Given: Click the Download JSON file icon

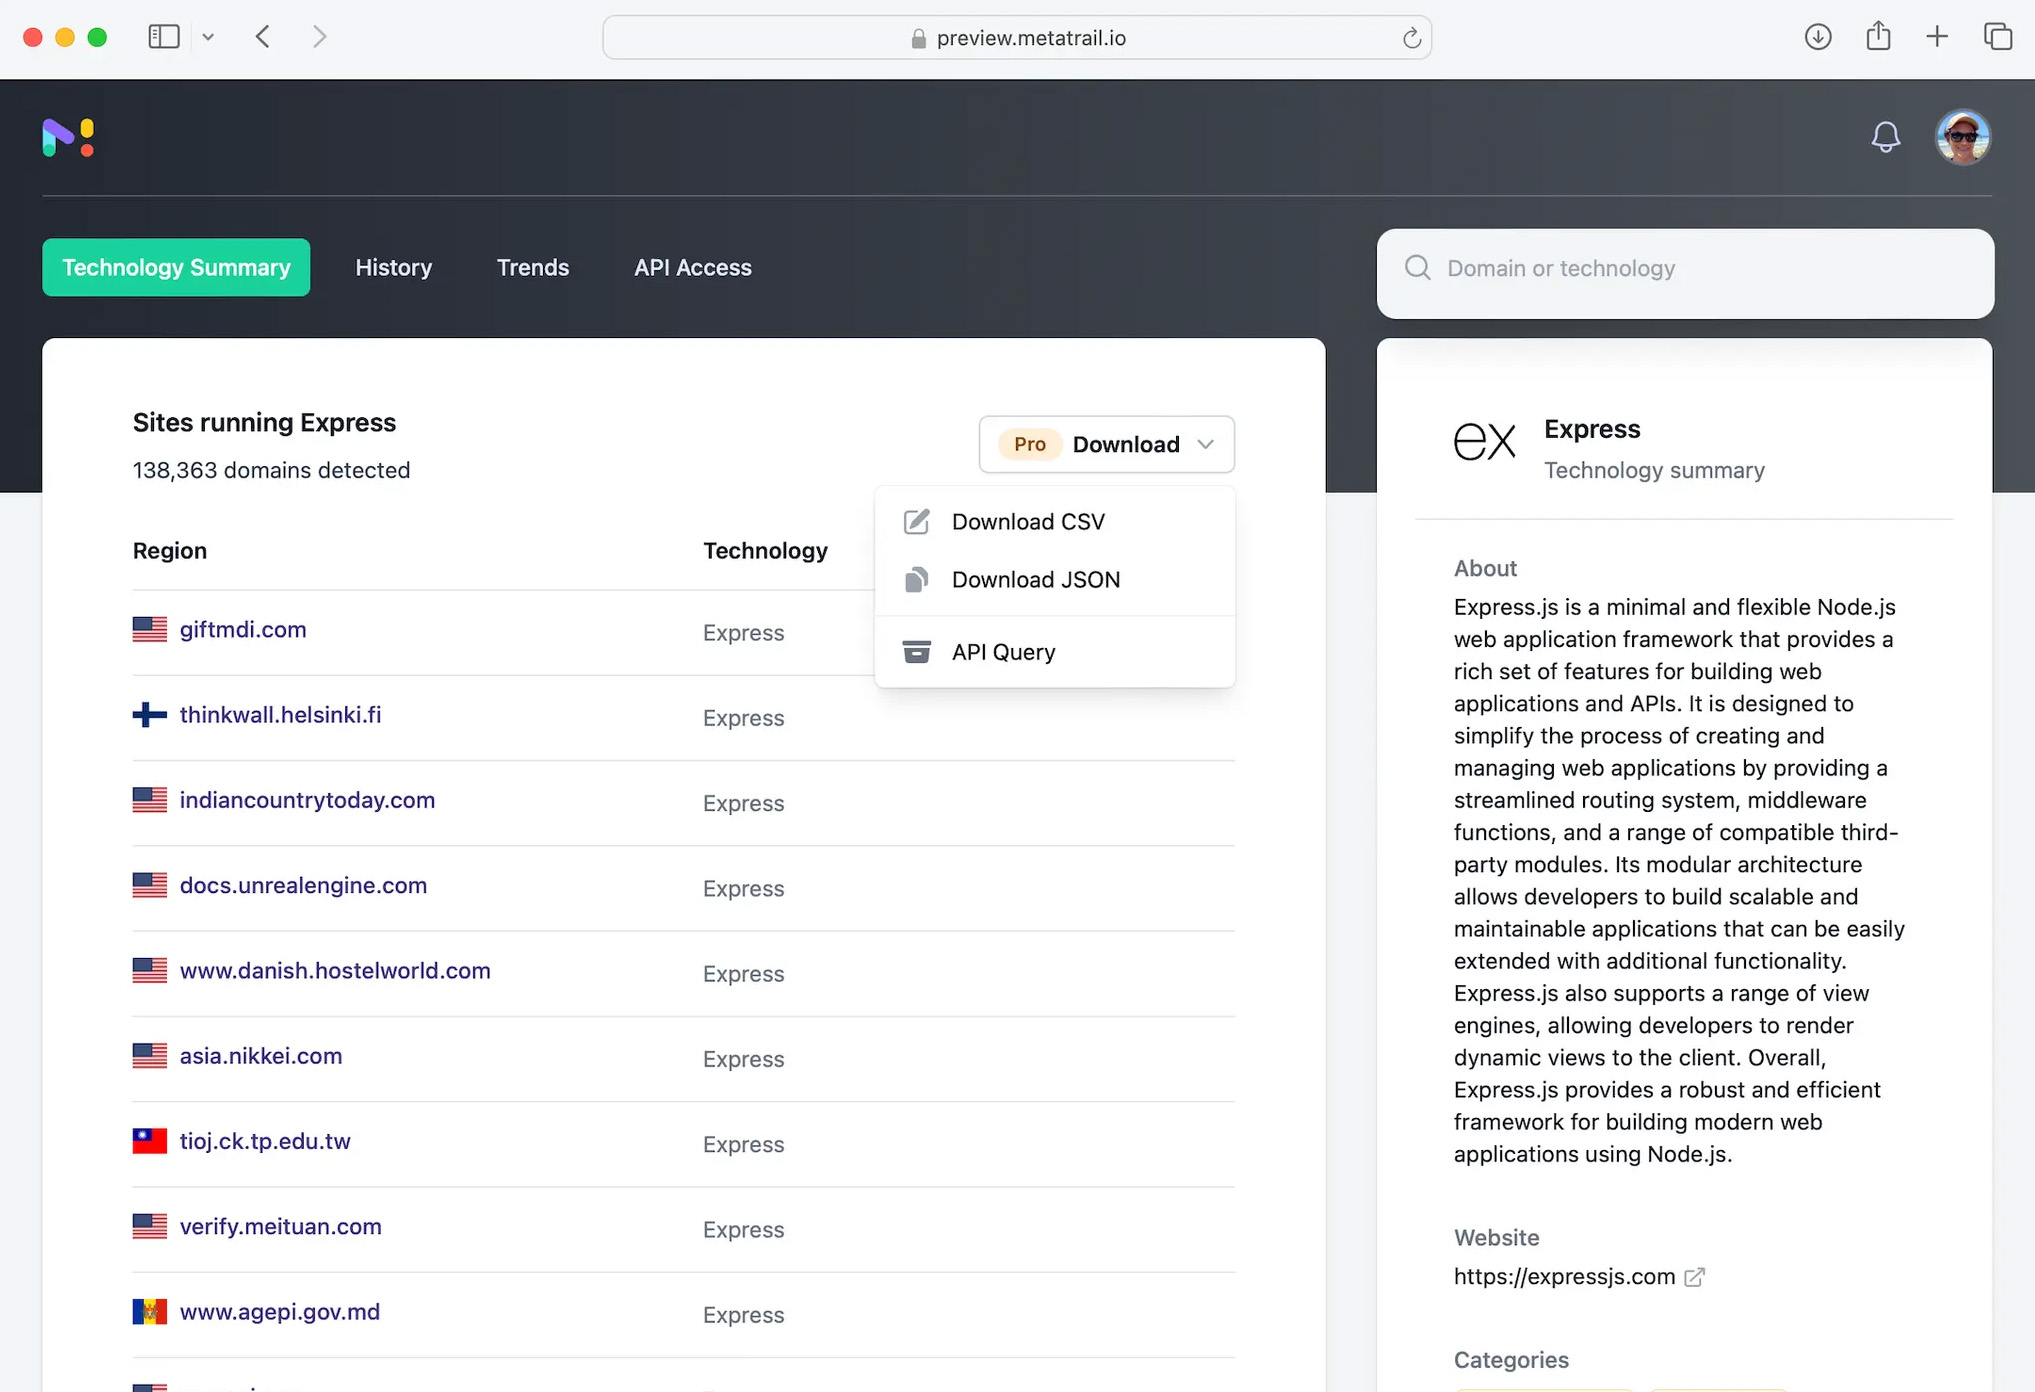Looking at the screenshot, I should coord(916,579).
